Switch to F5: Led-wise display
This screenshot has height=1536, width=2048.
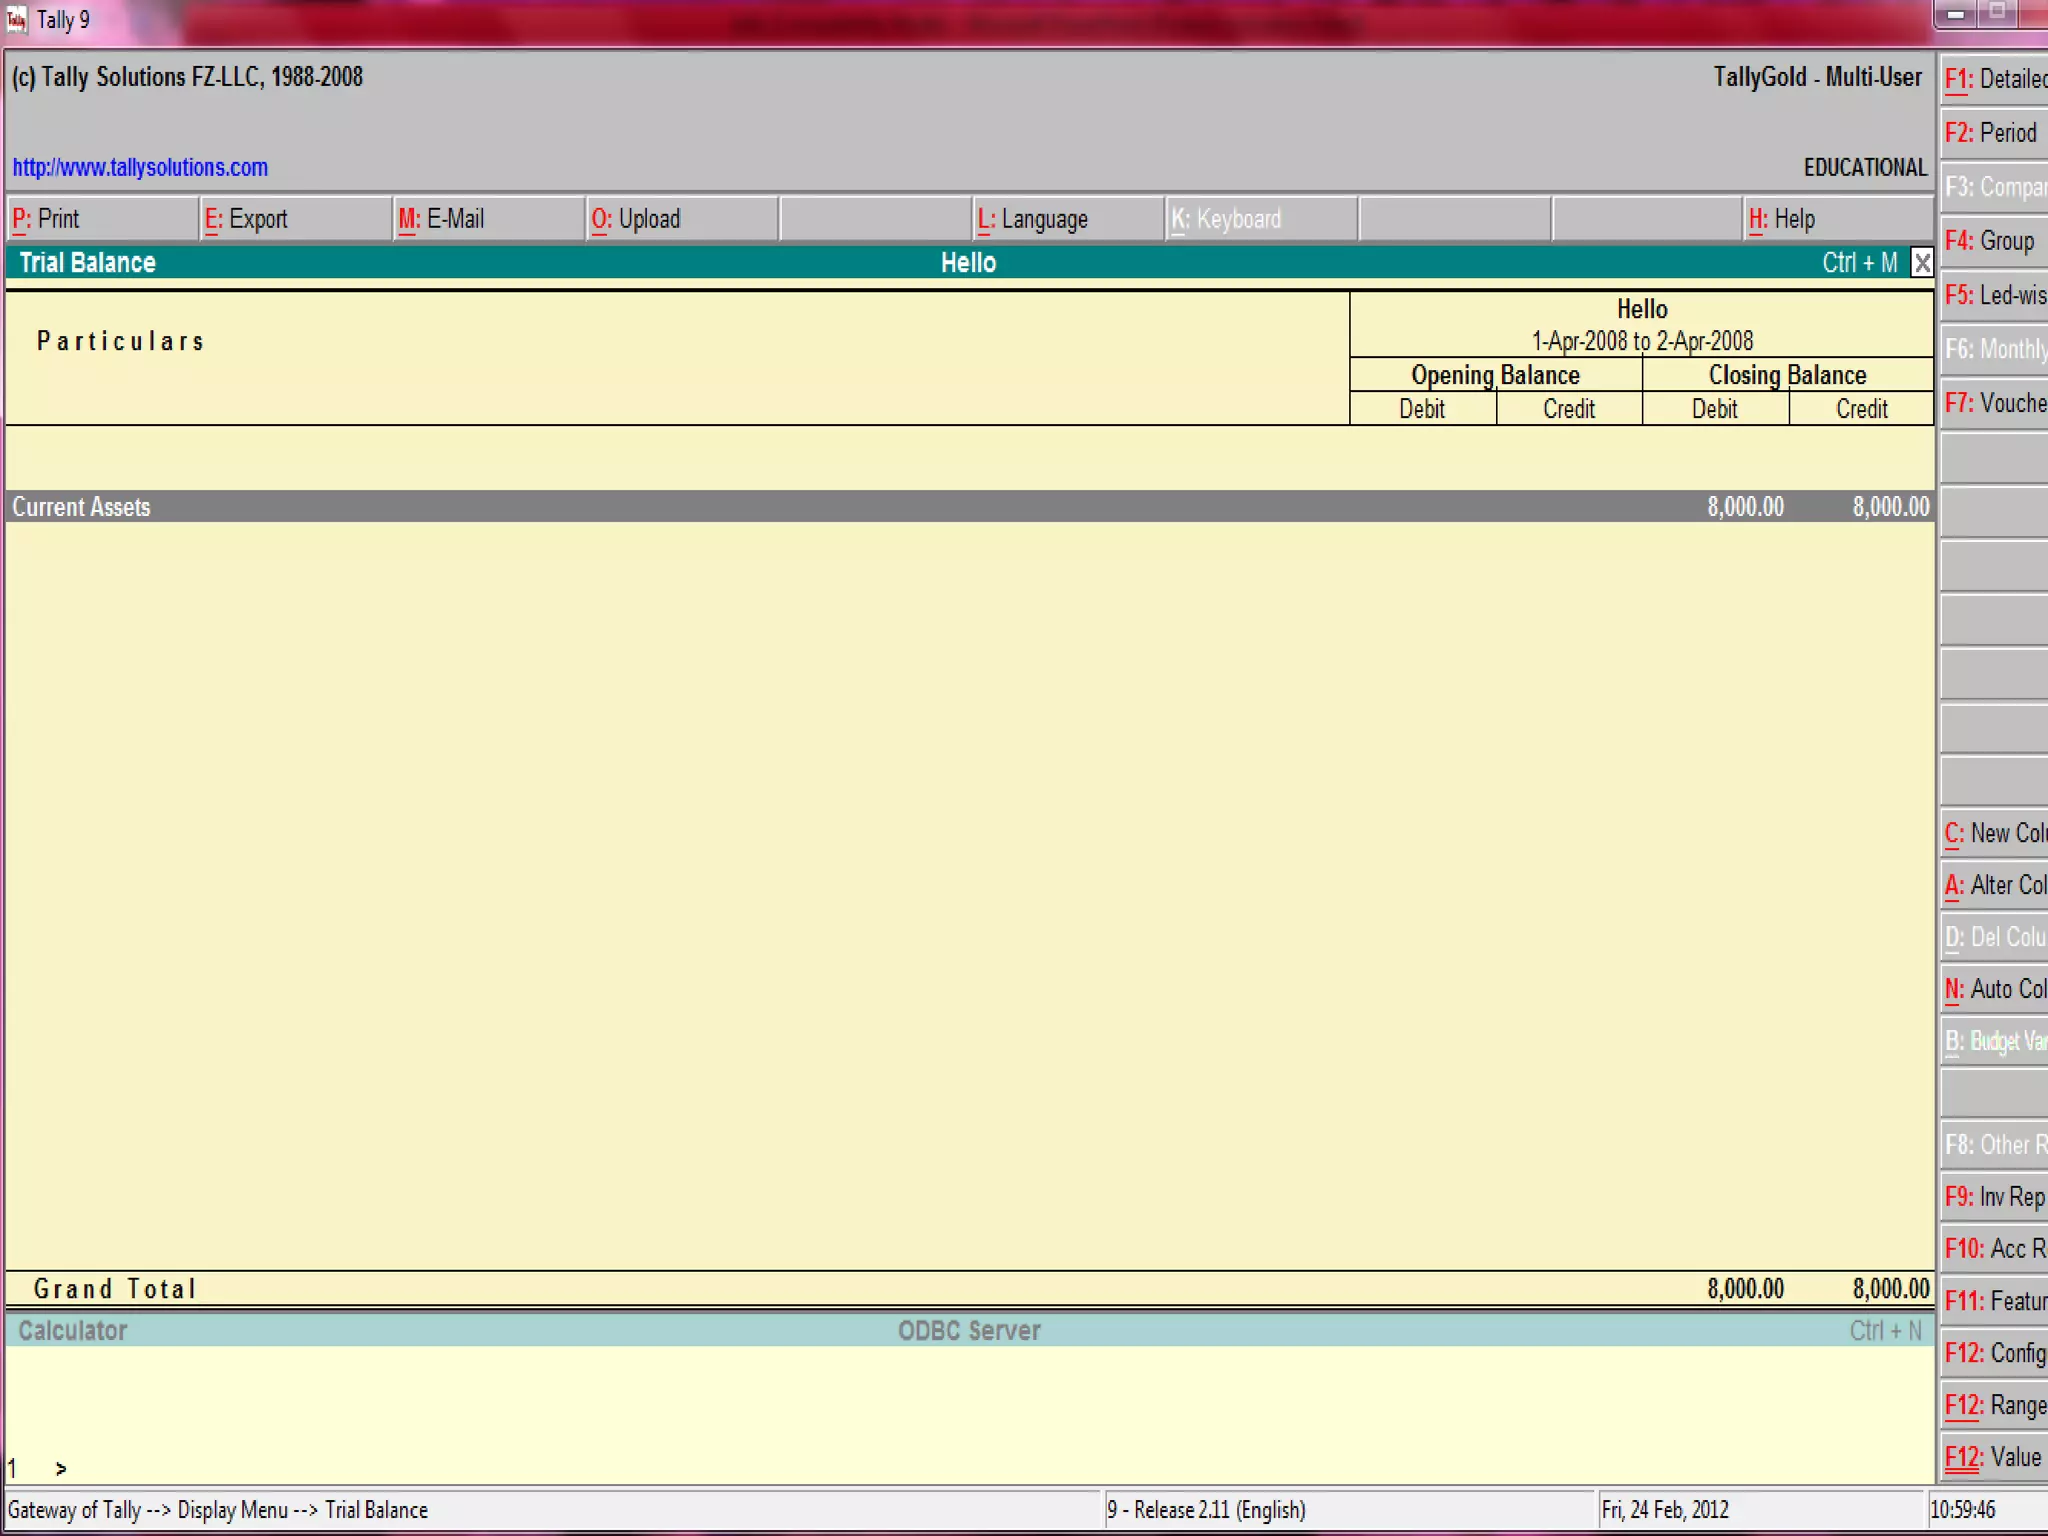(x=1994, y=295)
